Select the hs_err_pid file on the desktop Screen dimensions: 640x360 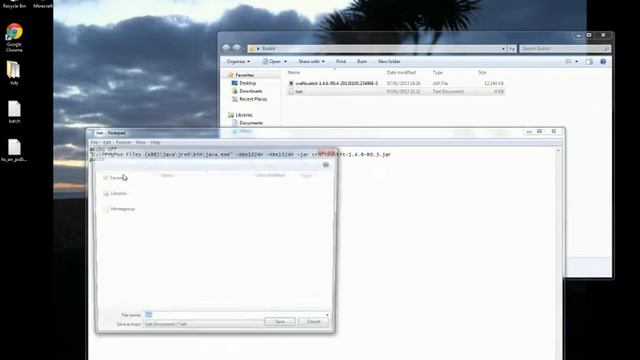14,150
